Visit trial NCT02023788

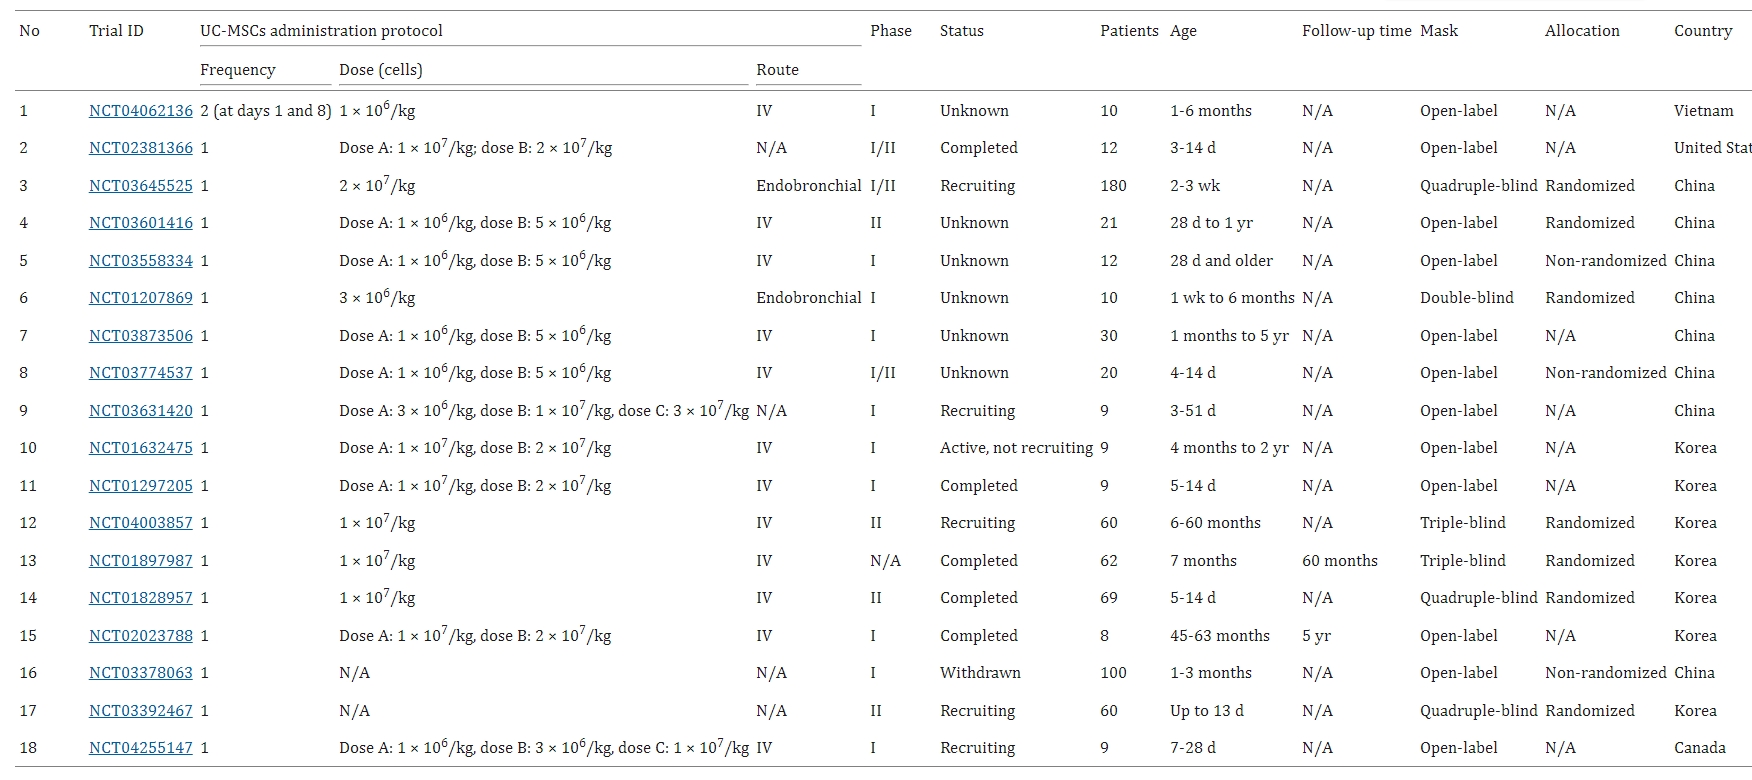coord(140,636)
